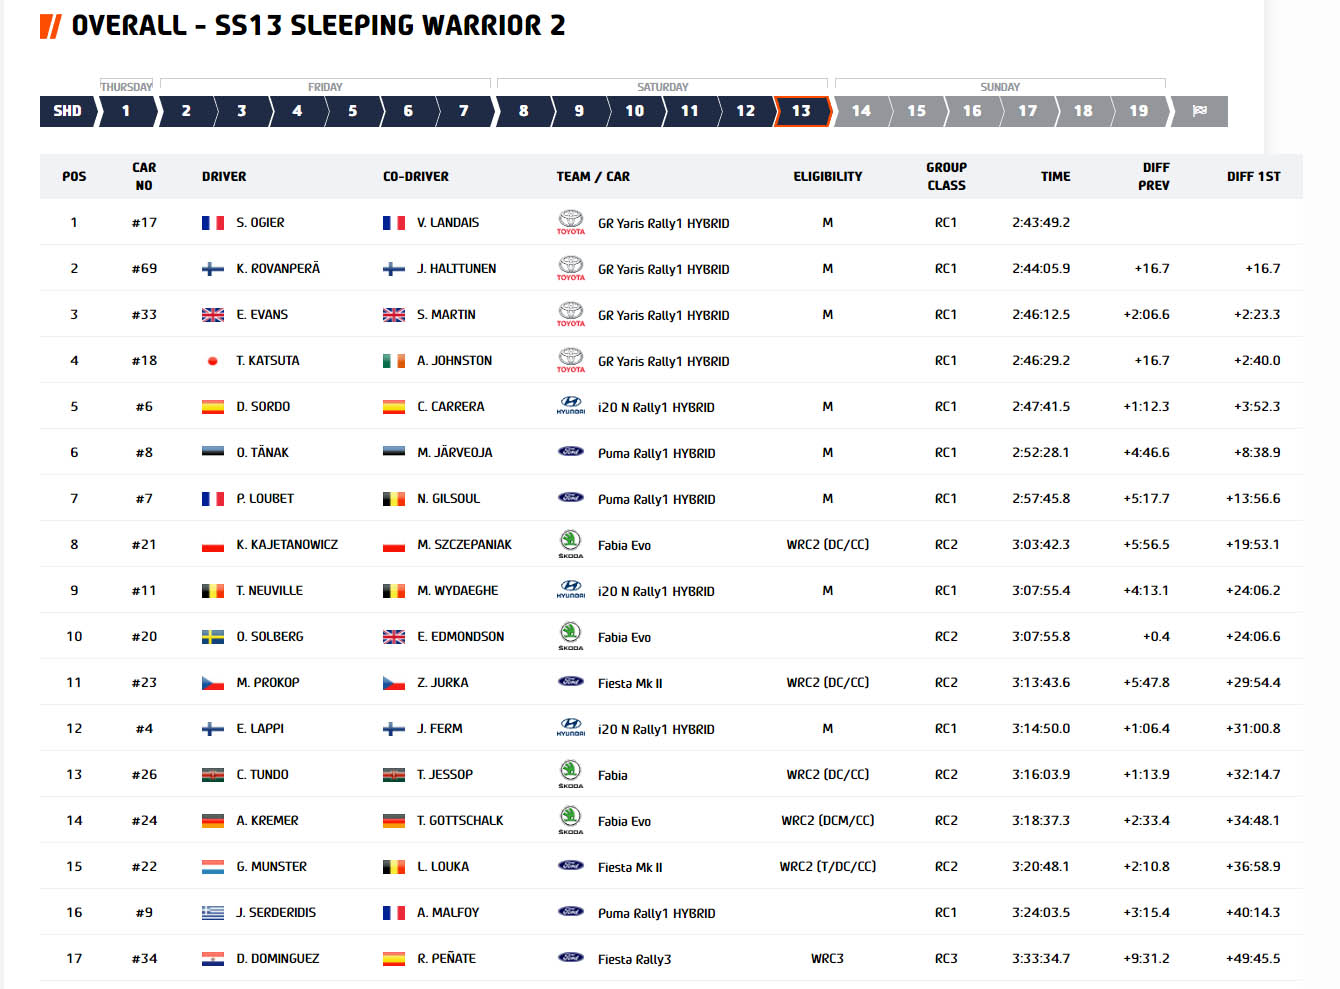Image resolution: width=1340 pixels, height=989 pixels.
Task: Open the SHD shakedown stage tab
Action: pos(68,111)
